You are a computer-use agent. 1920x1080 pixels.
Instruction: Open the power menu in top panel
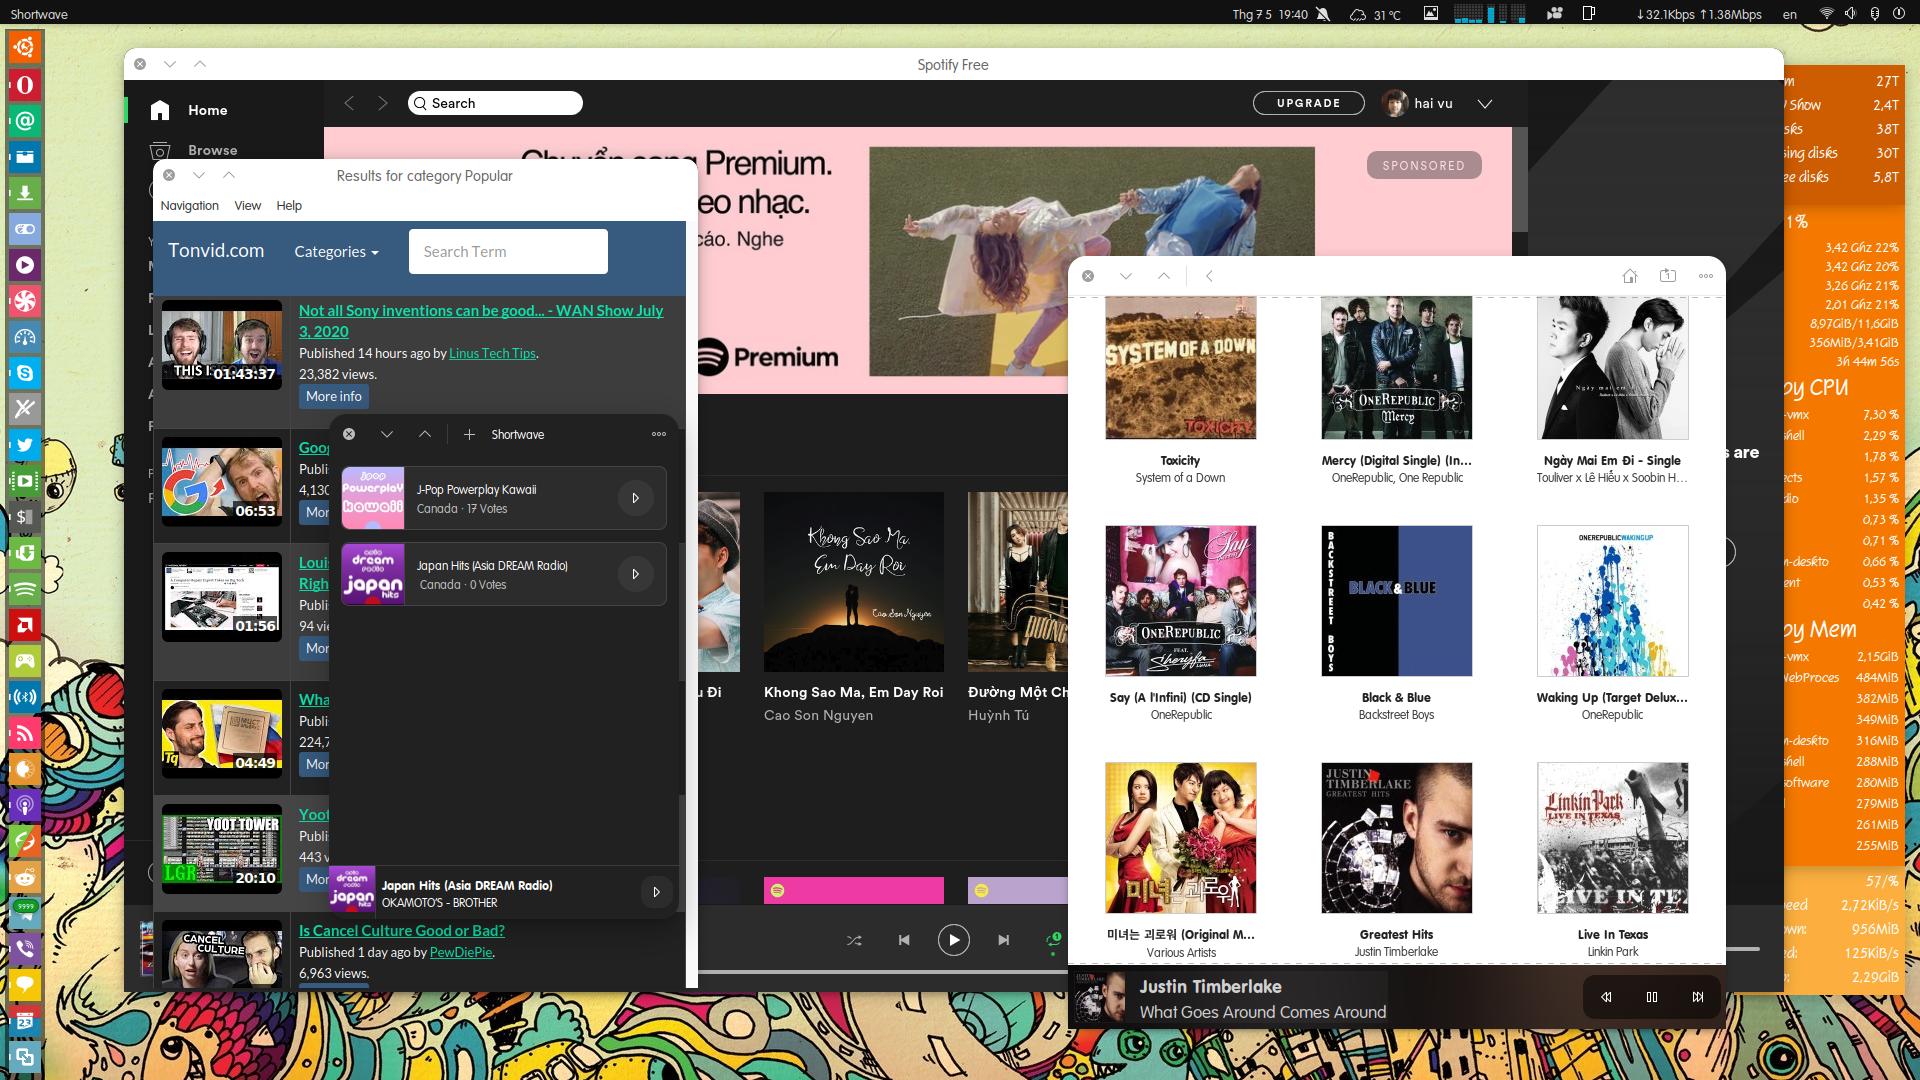coord(1899,14)
